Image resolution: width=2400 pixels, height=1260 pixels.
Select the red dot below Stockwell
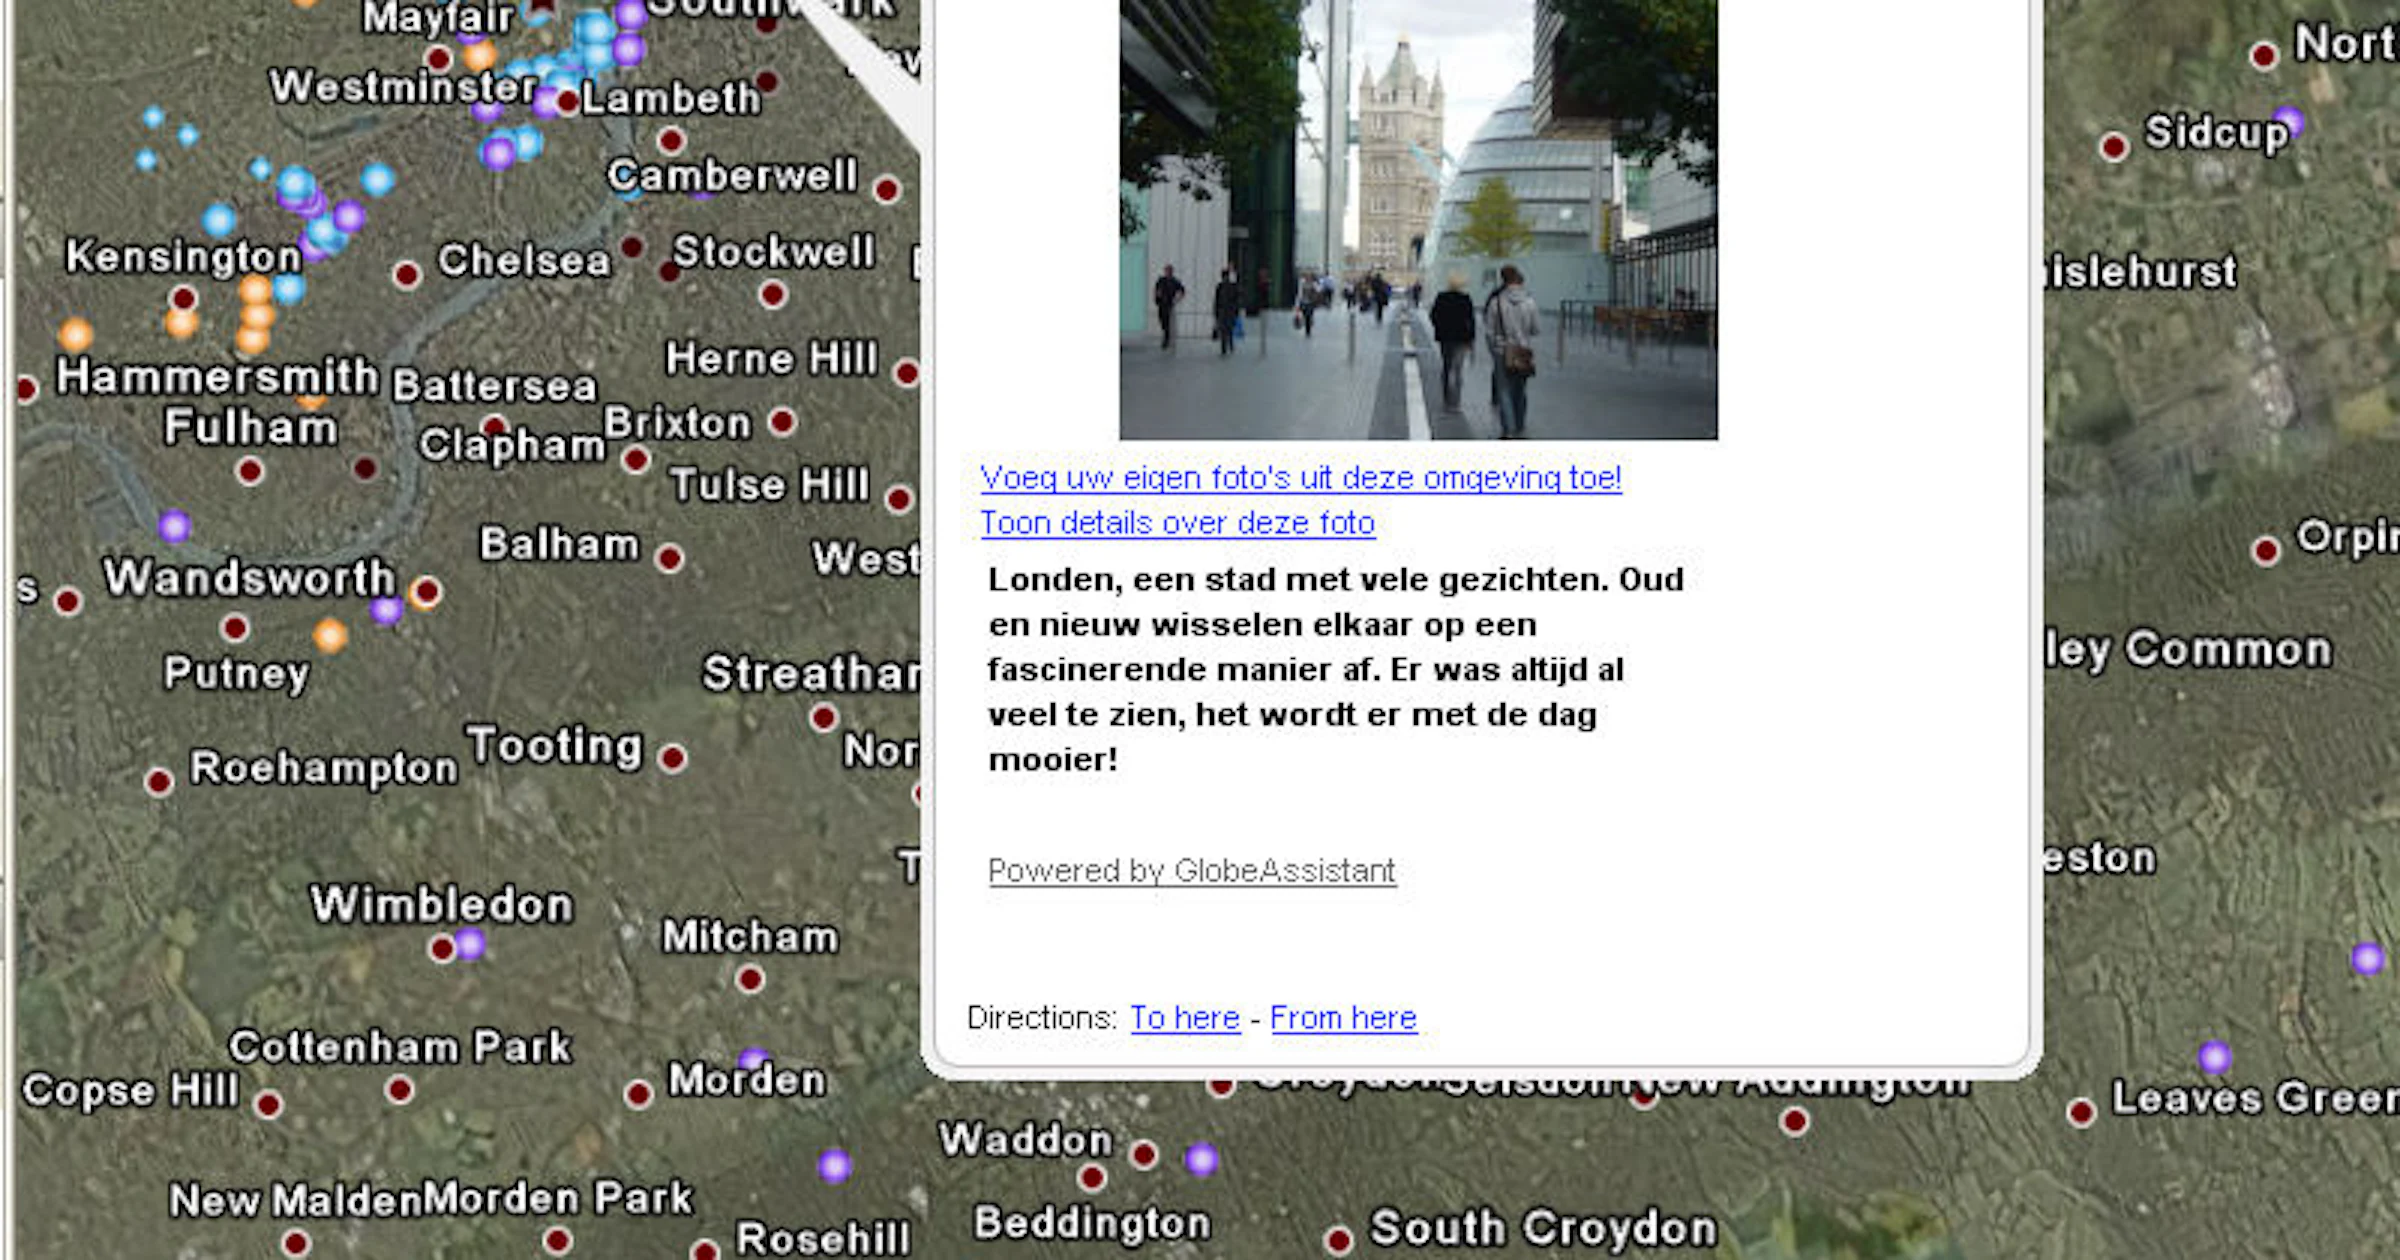pos(772,294)
